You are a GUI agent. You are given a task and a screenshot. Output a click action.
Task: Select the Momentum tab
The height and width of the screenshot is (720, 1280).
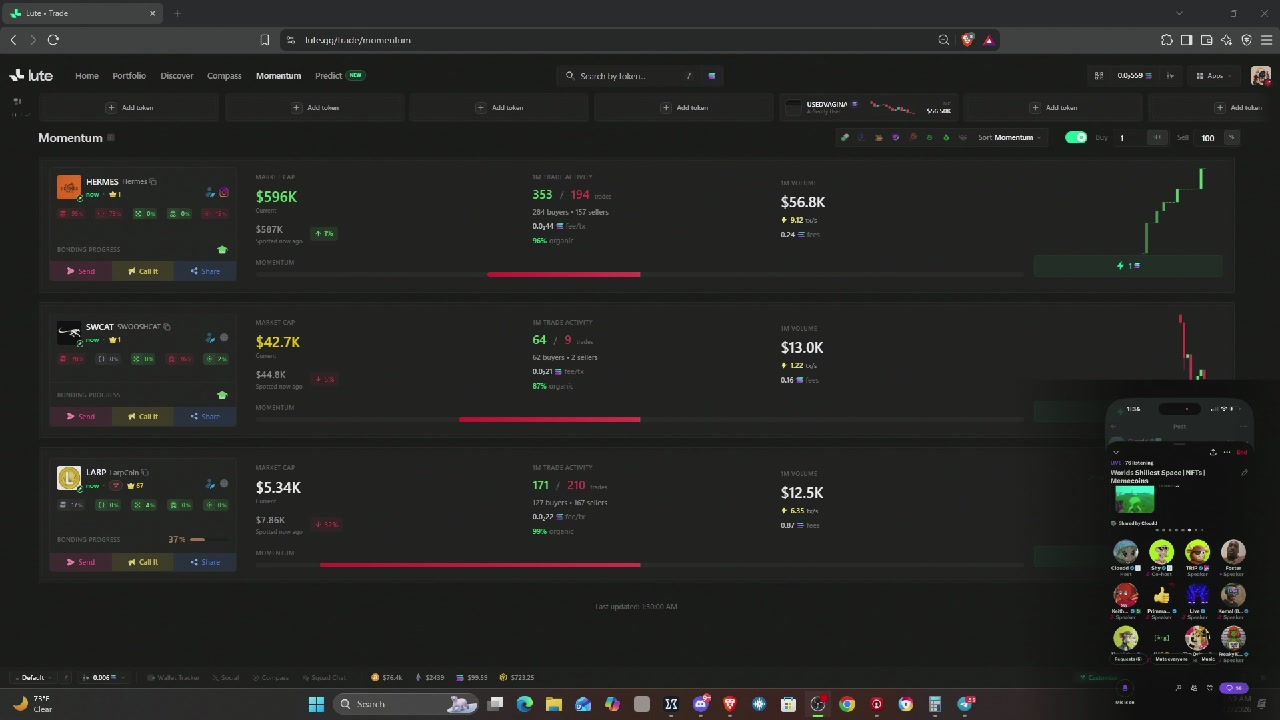pos(278,76)
